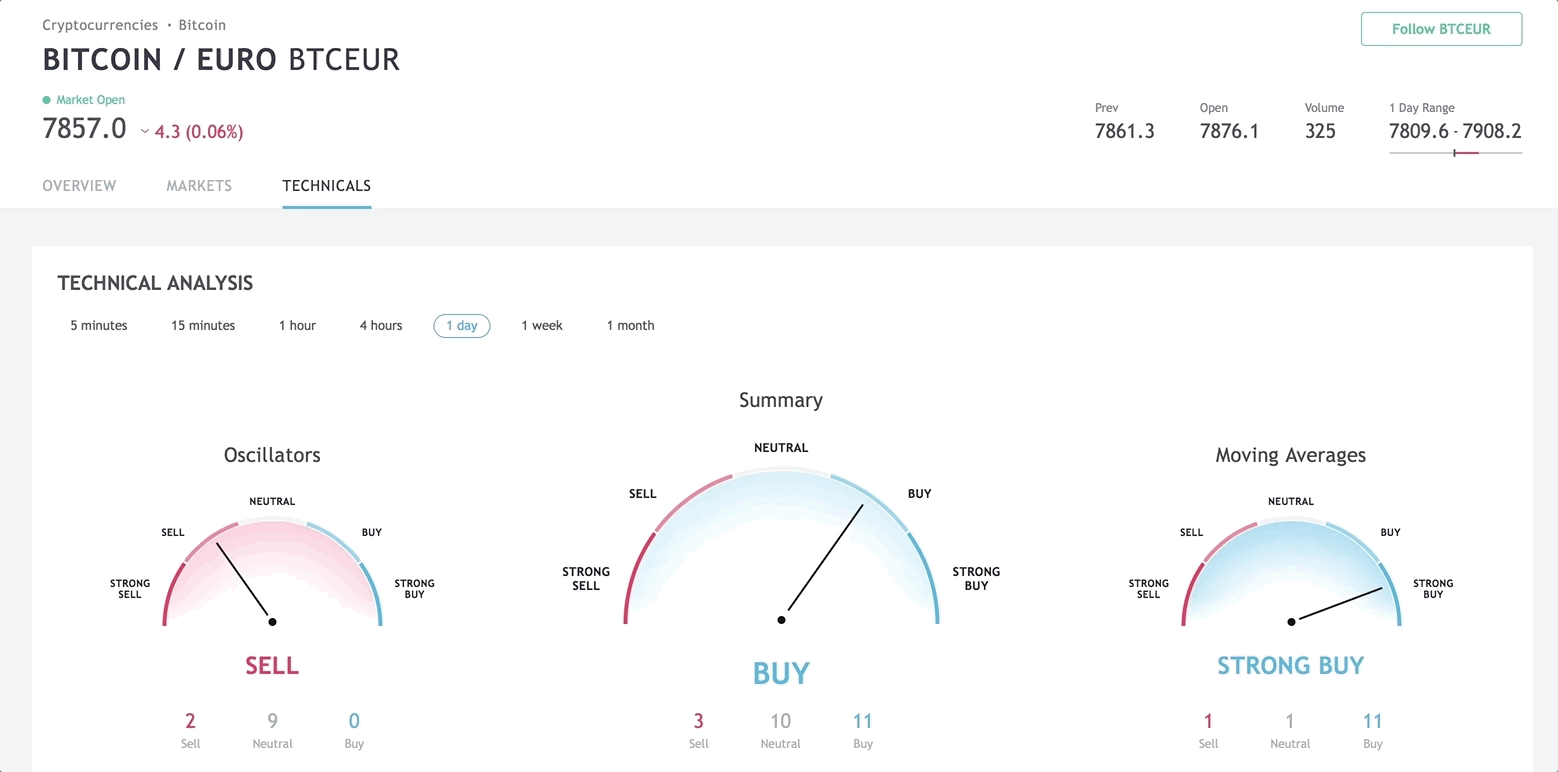The image size is (1558, 772).
Task: Choose the 15 minutes timeframe
Action: tap(203, 326)
